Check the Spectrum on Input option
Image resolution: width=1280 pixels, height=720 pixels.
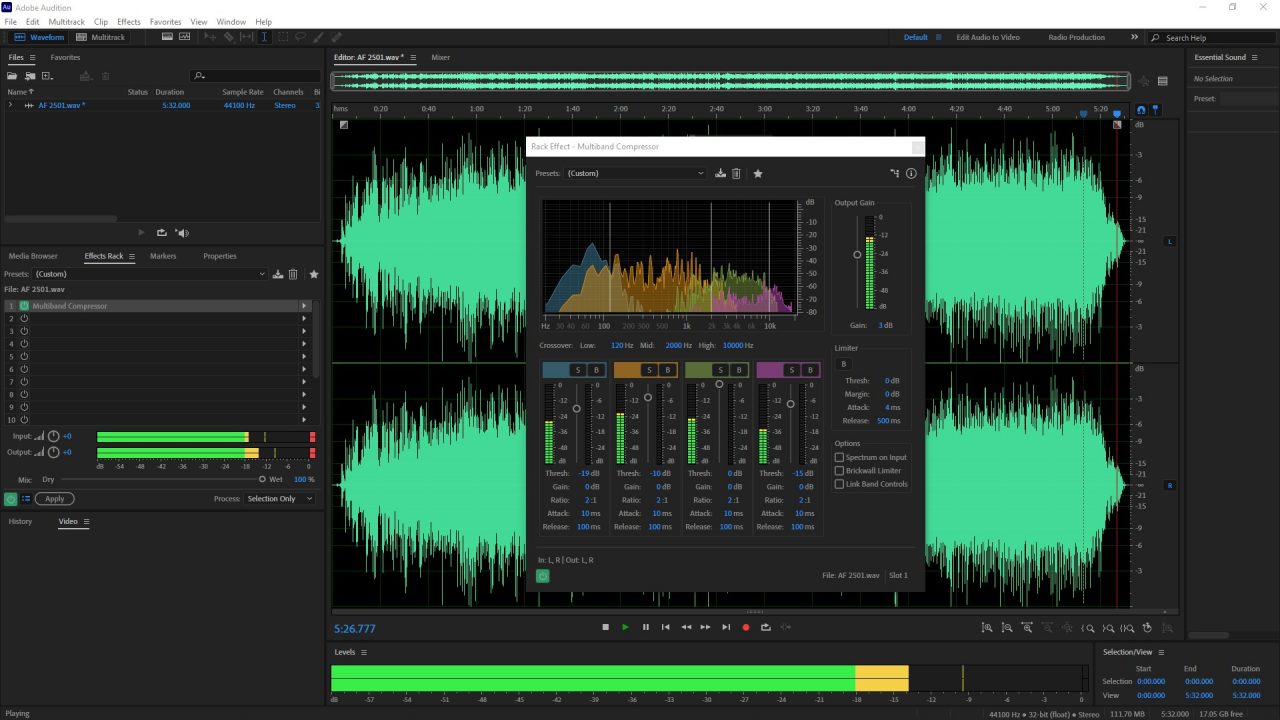tap(840, 457)
